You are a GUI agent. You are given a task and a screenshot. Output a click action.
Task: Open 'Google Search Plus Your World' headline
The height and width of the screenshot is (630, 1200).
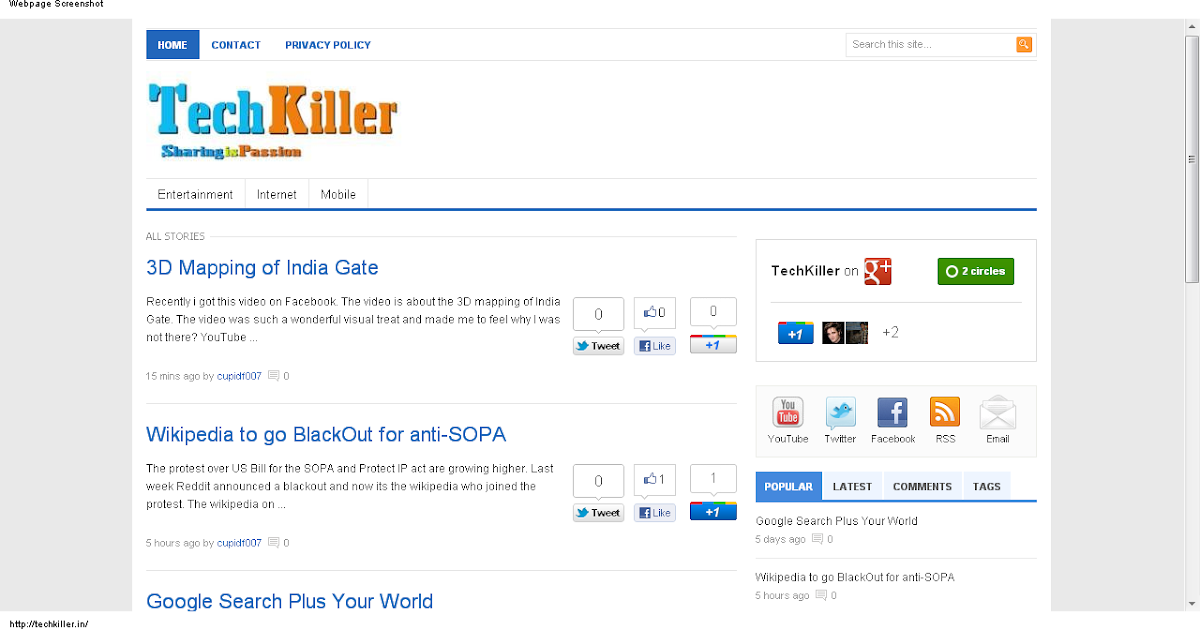[x=289, y=601]
